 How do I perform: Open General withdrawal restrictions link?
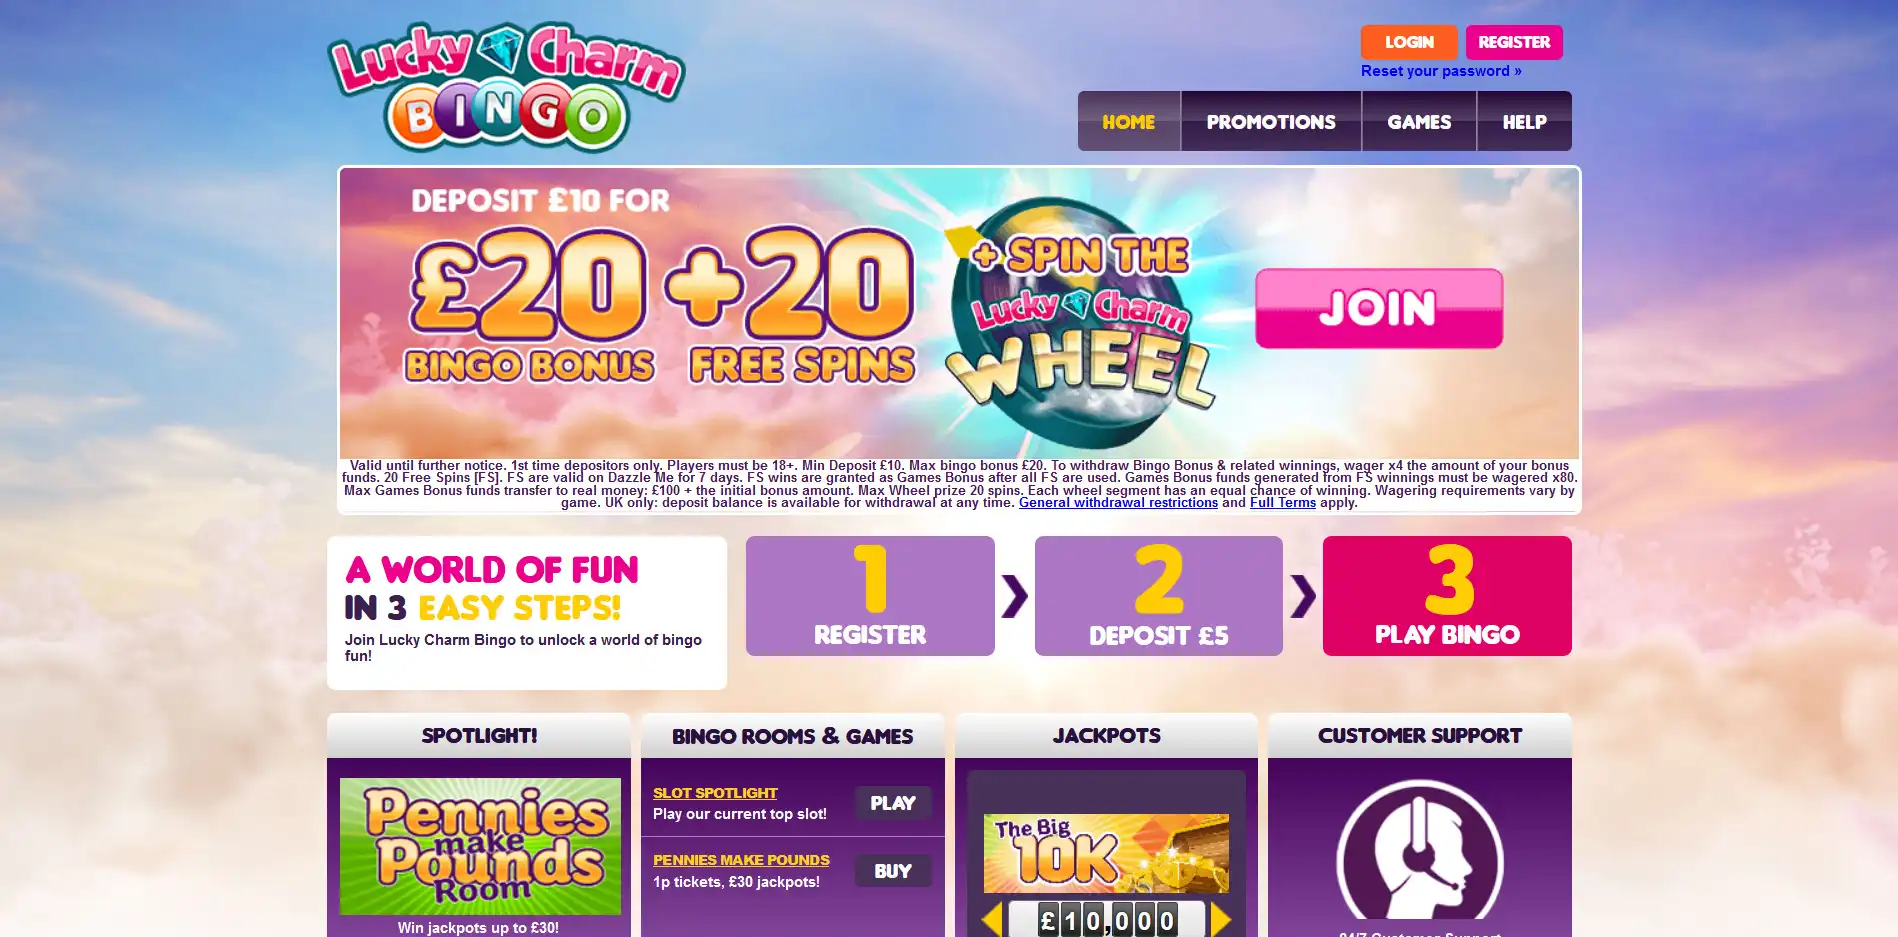1118,503
